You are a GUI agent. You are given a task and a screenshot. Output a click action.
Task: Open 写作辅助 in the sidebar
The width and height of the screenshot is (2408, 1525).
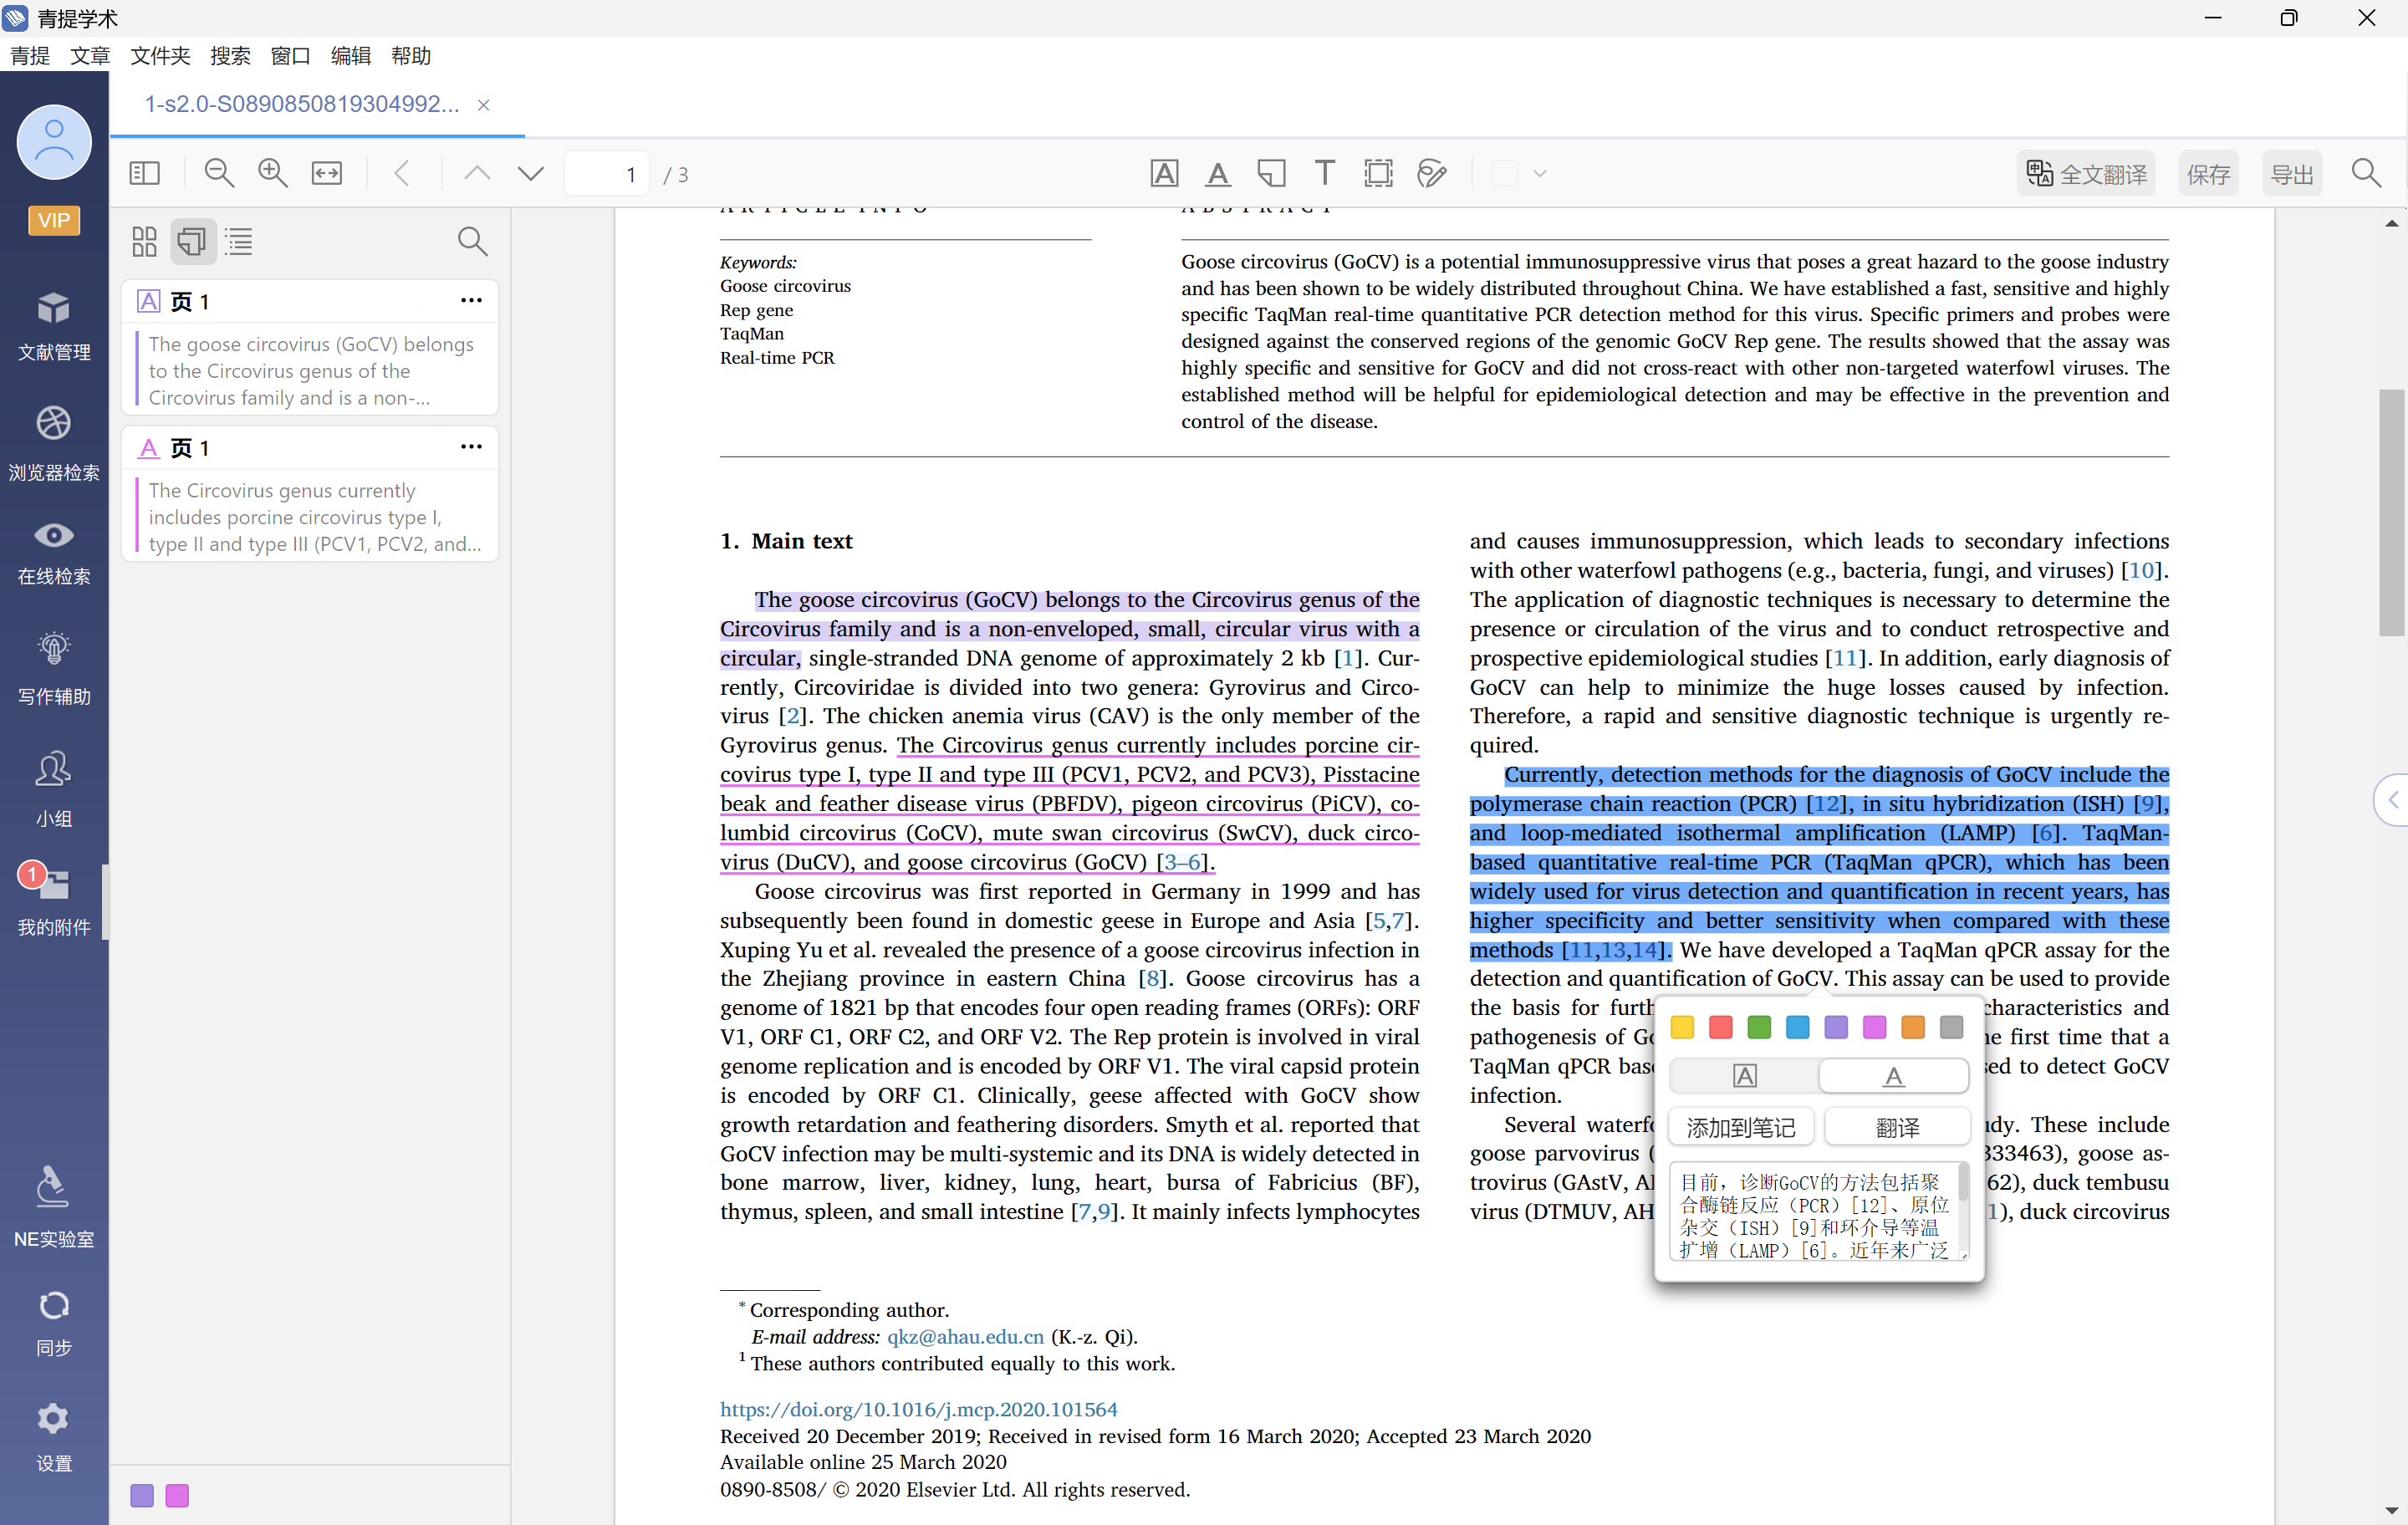[54, 669]
